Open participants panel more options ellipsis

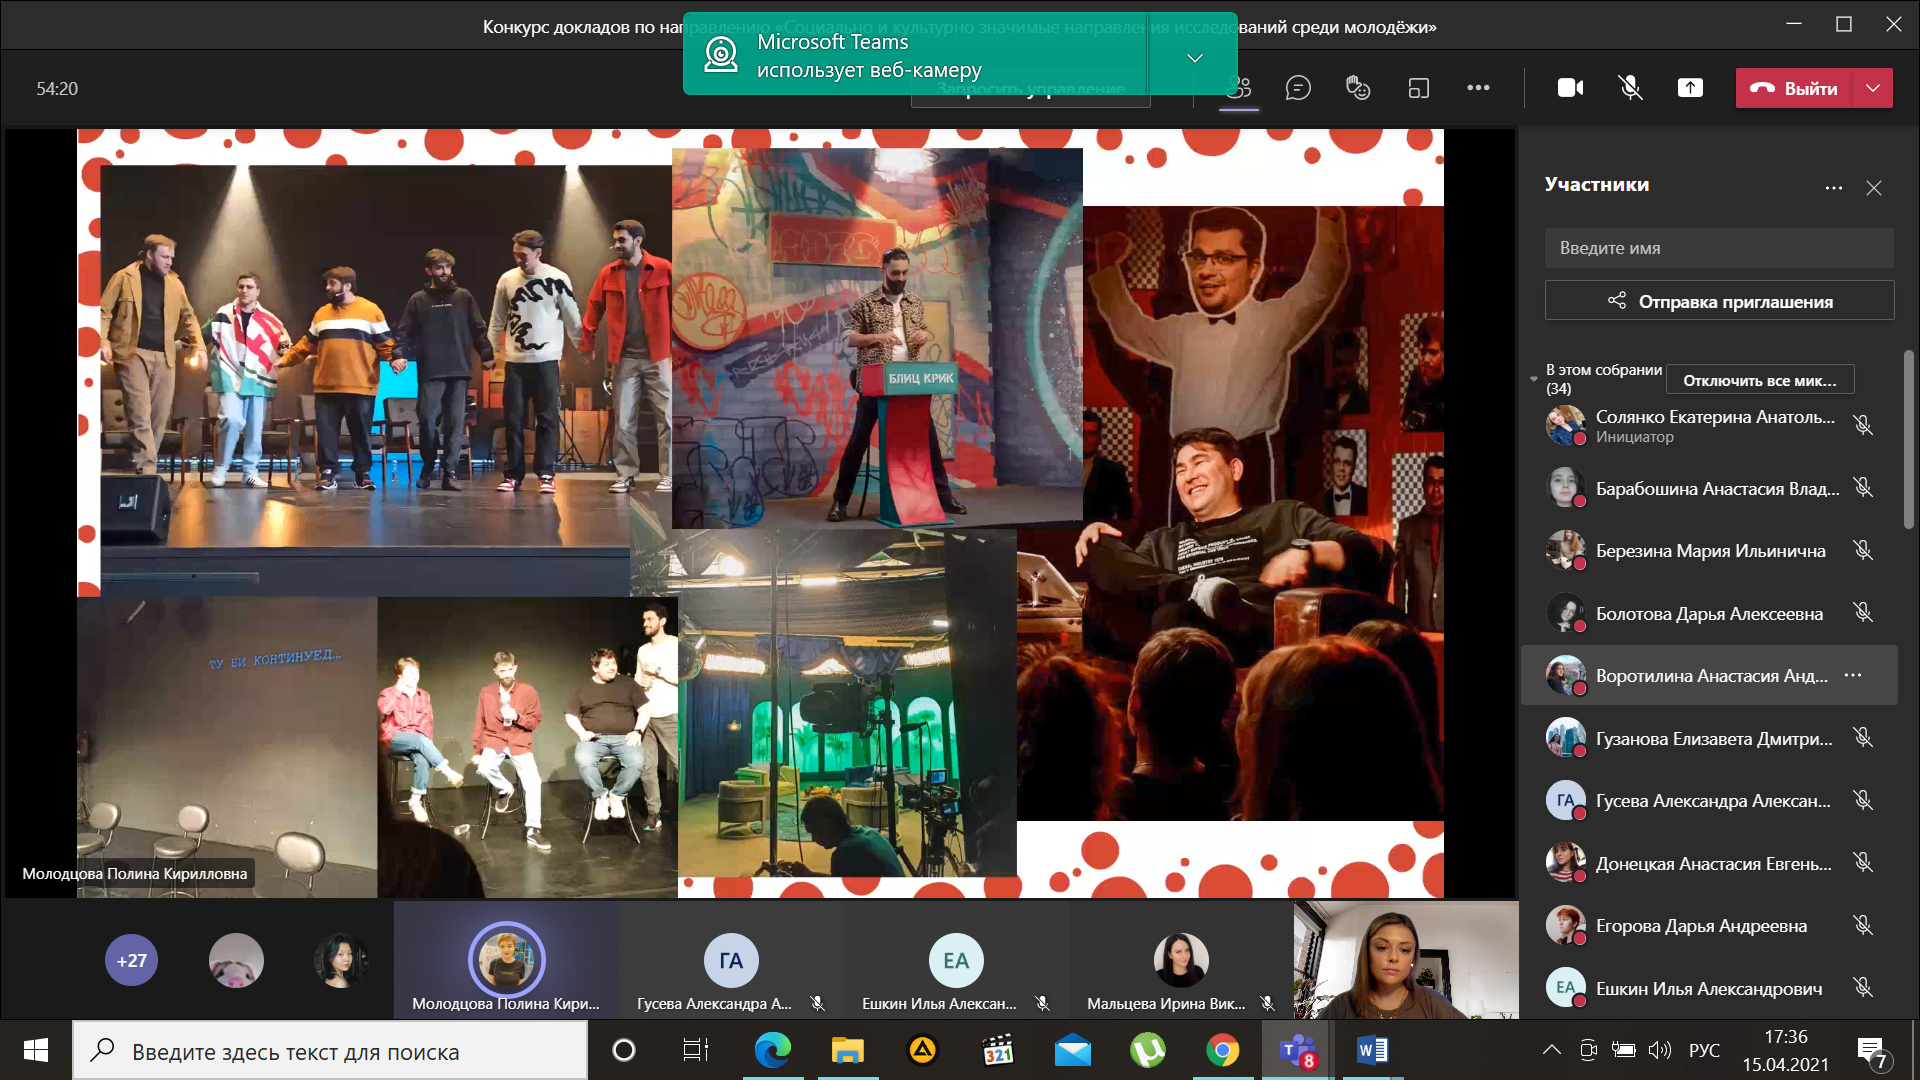1833,188
